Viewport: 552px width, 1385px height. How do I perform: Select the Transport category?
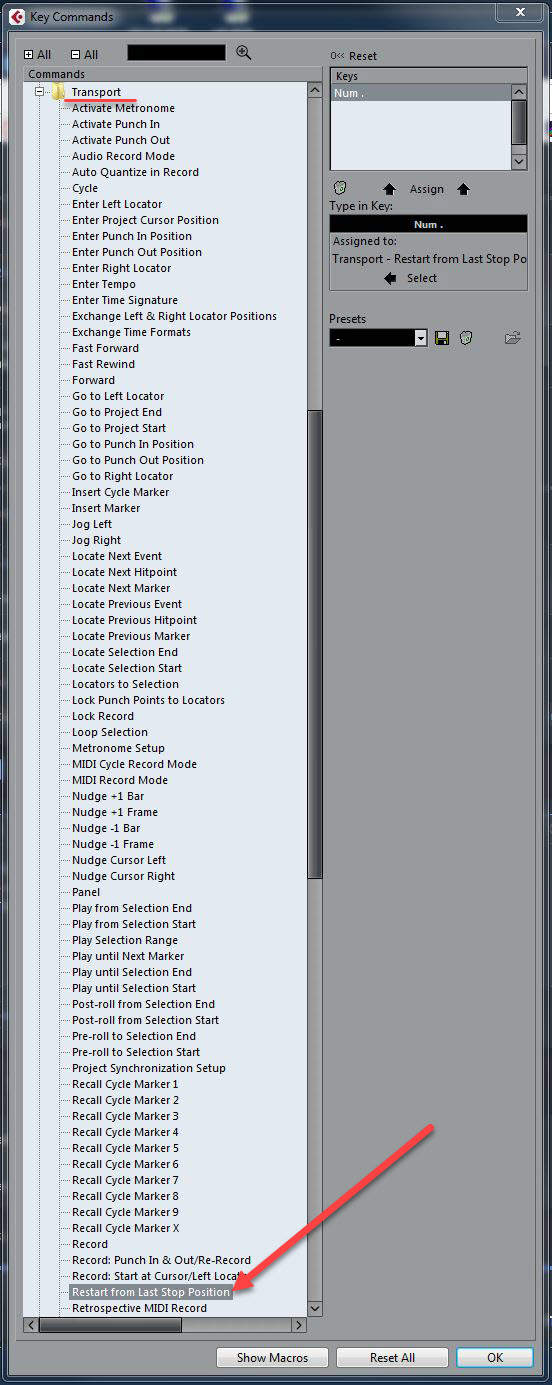point(96,92)
